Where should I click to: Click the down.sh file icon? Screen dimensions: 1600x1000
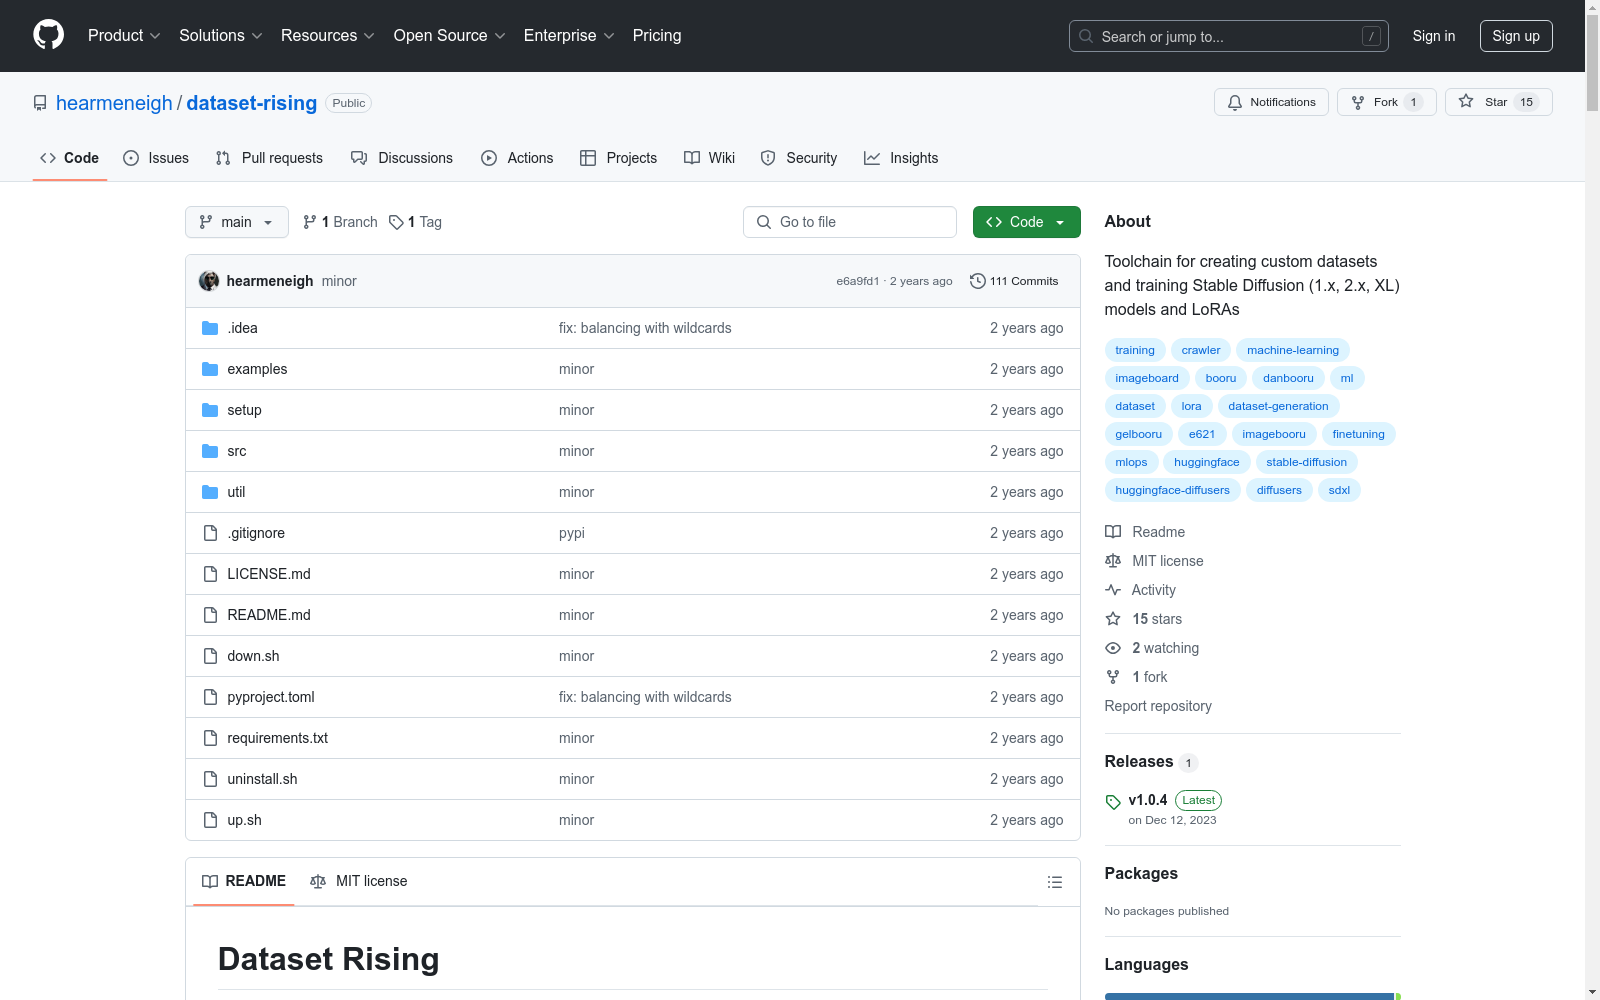(x=210, y=656)
